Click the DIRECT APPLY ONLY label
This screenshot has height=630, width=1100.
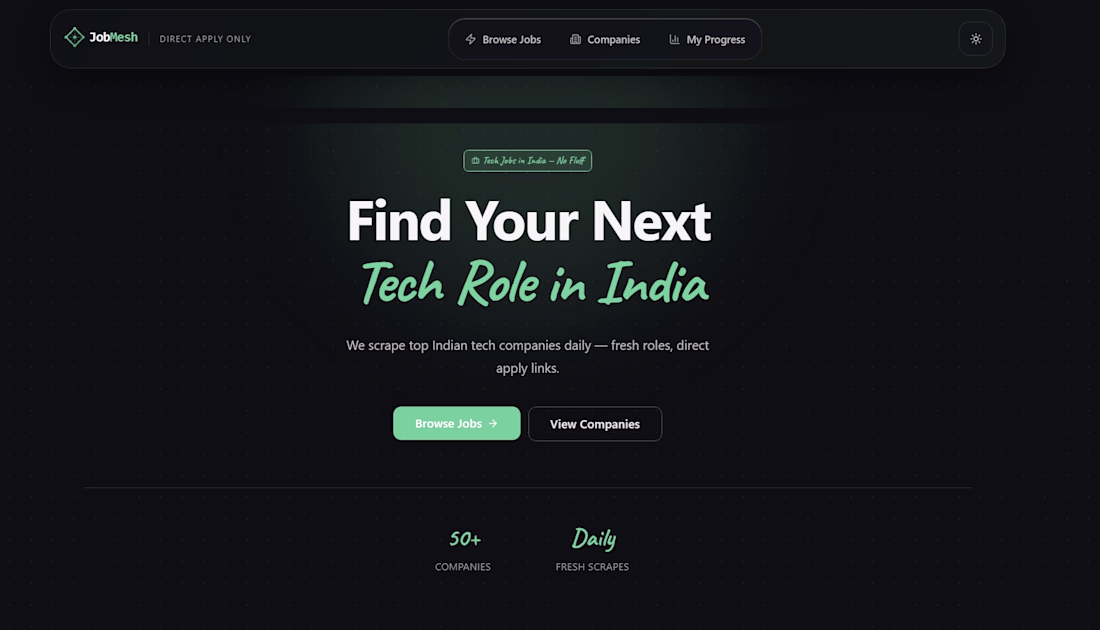point(205,39)
